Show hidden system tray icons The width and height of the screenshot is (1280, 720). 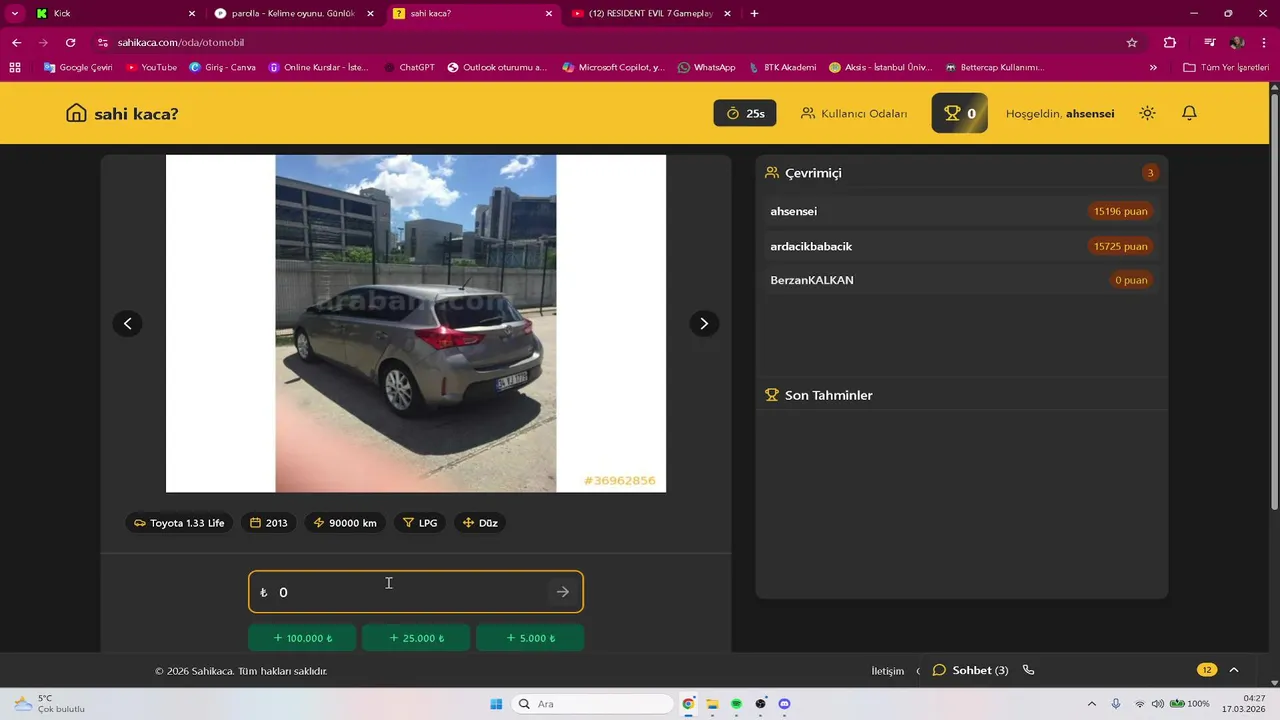(x=1091, y=704)
